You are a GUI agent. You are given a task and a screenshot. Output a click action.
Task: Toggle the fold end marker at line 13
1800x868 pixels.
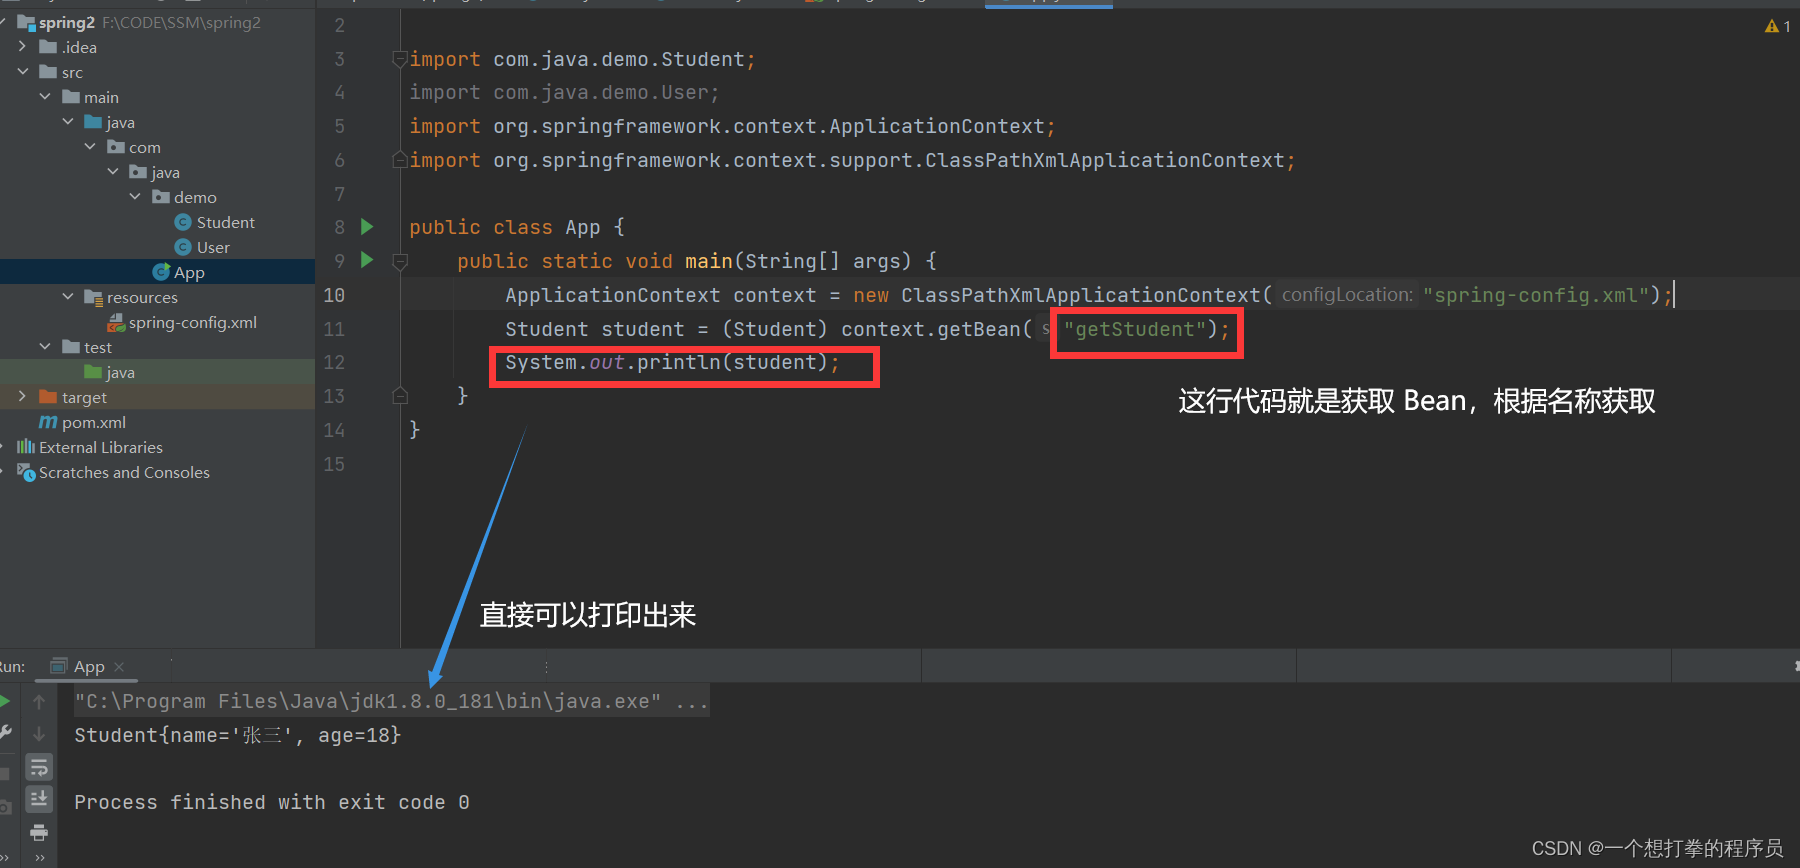[x=400, y=396]
